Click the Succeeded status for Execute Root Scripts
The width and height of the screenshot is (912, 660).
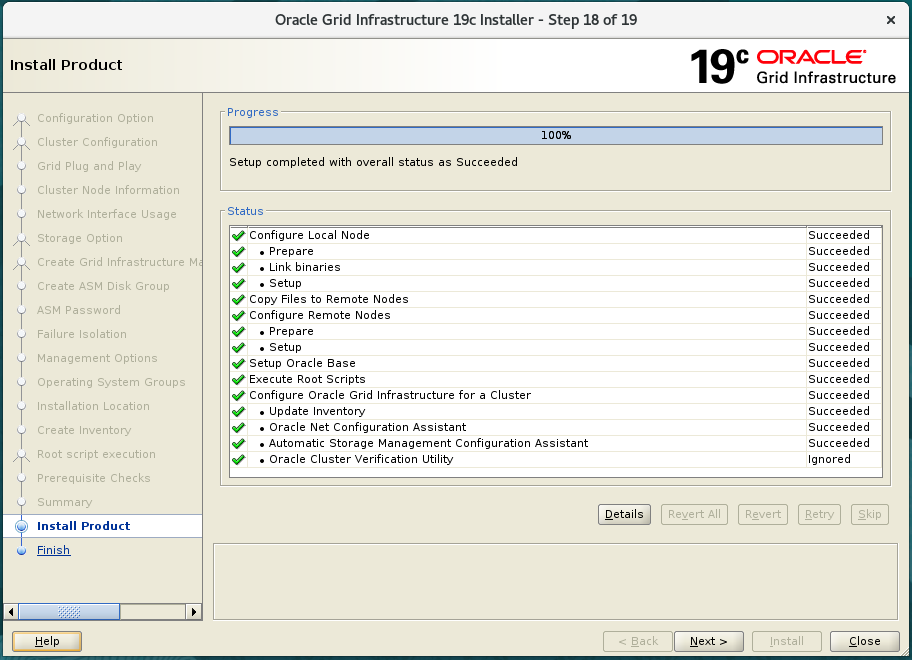(x=839, y=379)
